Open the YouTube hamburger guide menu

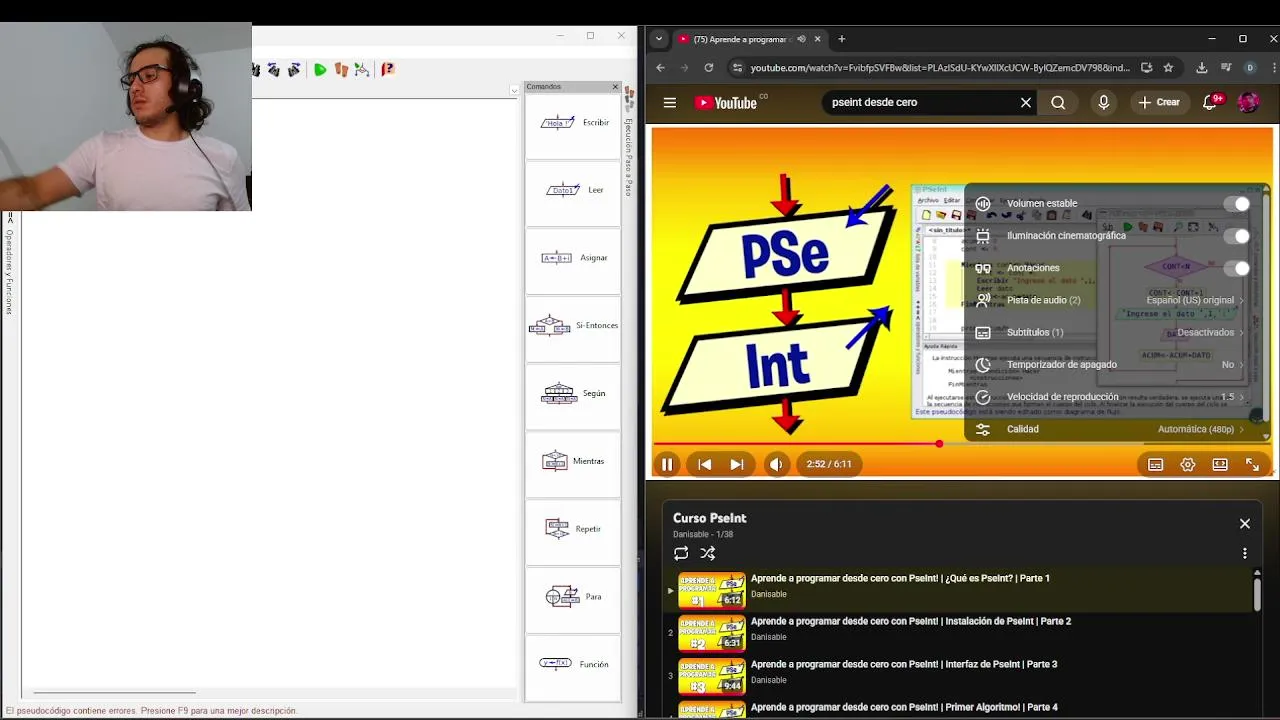(670, 102)
